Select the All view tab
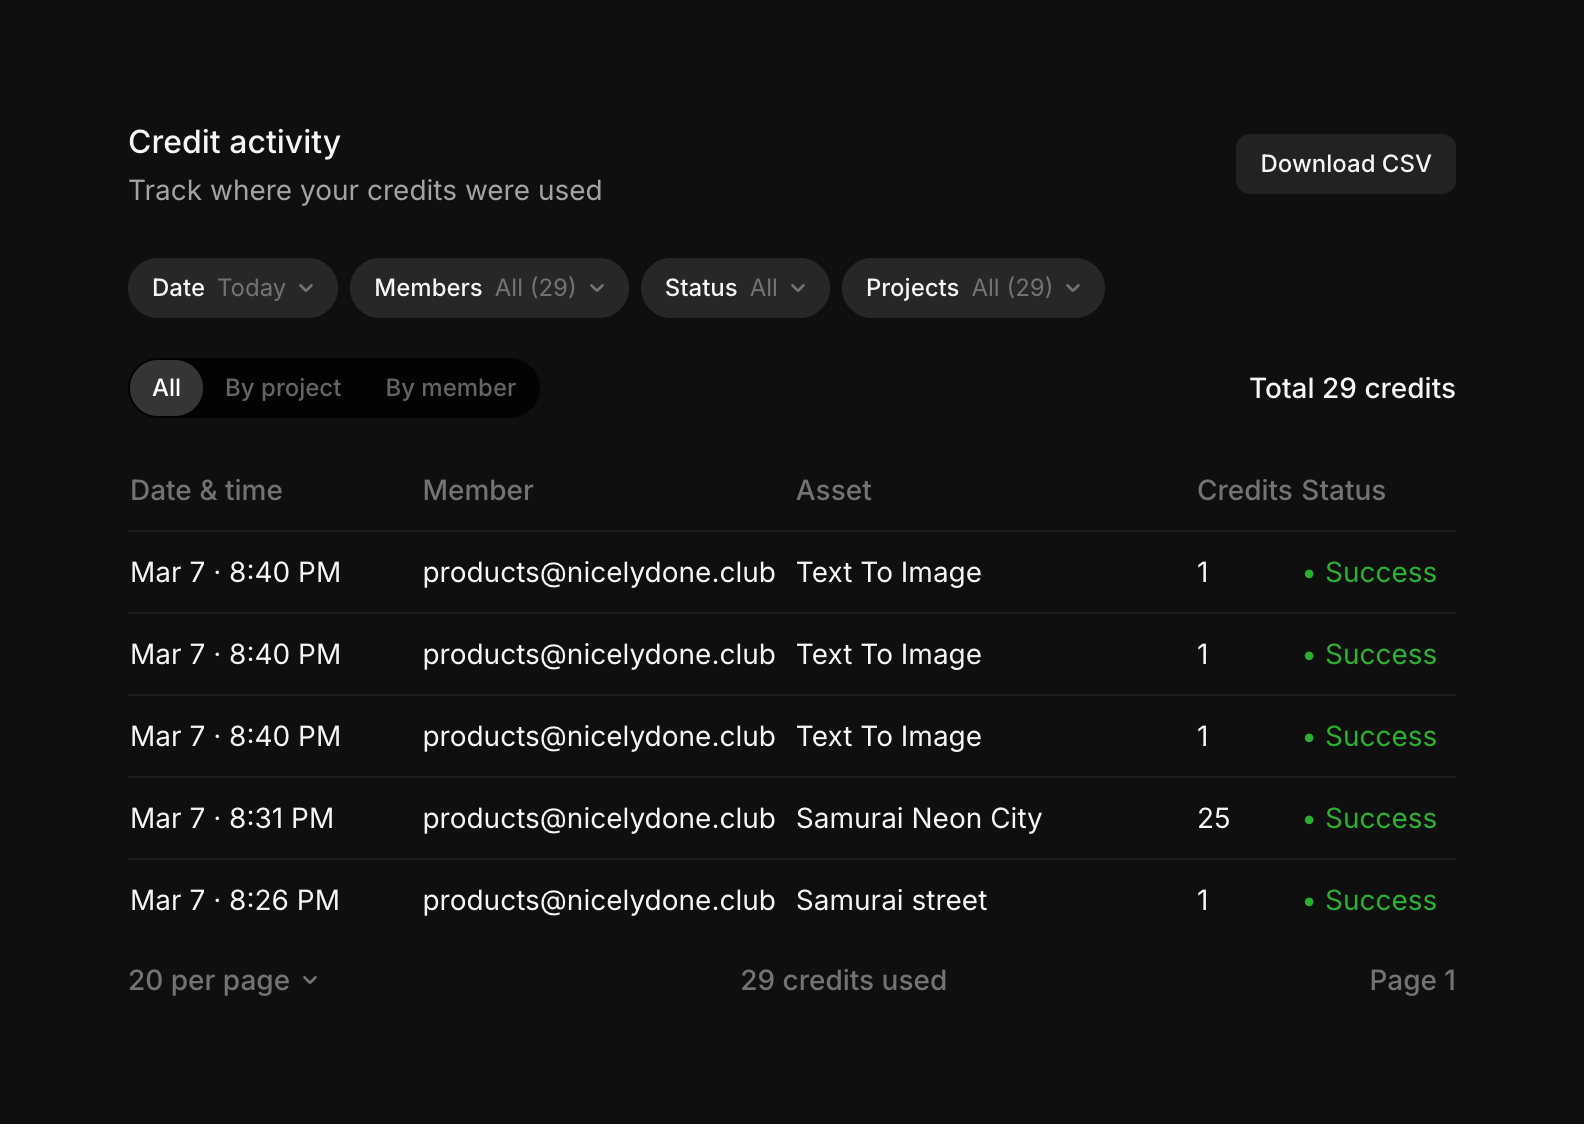Viewport: 1584px width, 1124px height. click(x=167, y=388)
